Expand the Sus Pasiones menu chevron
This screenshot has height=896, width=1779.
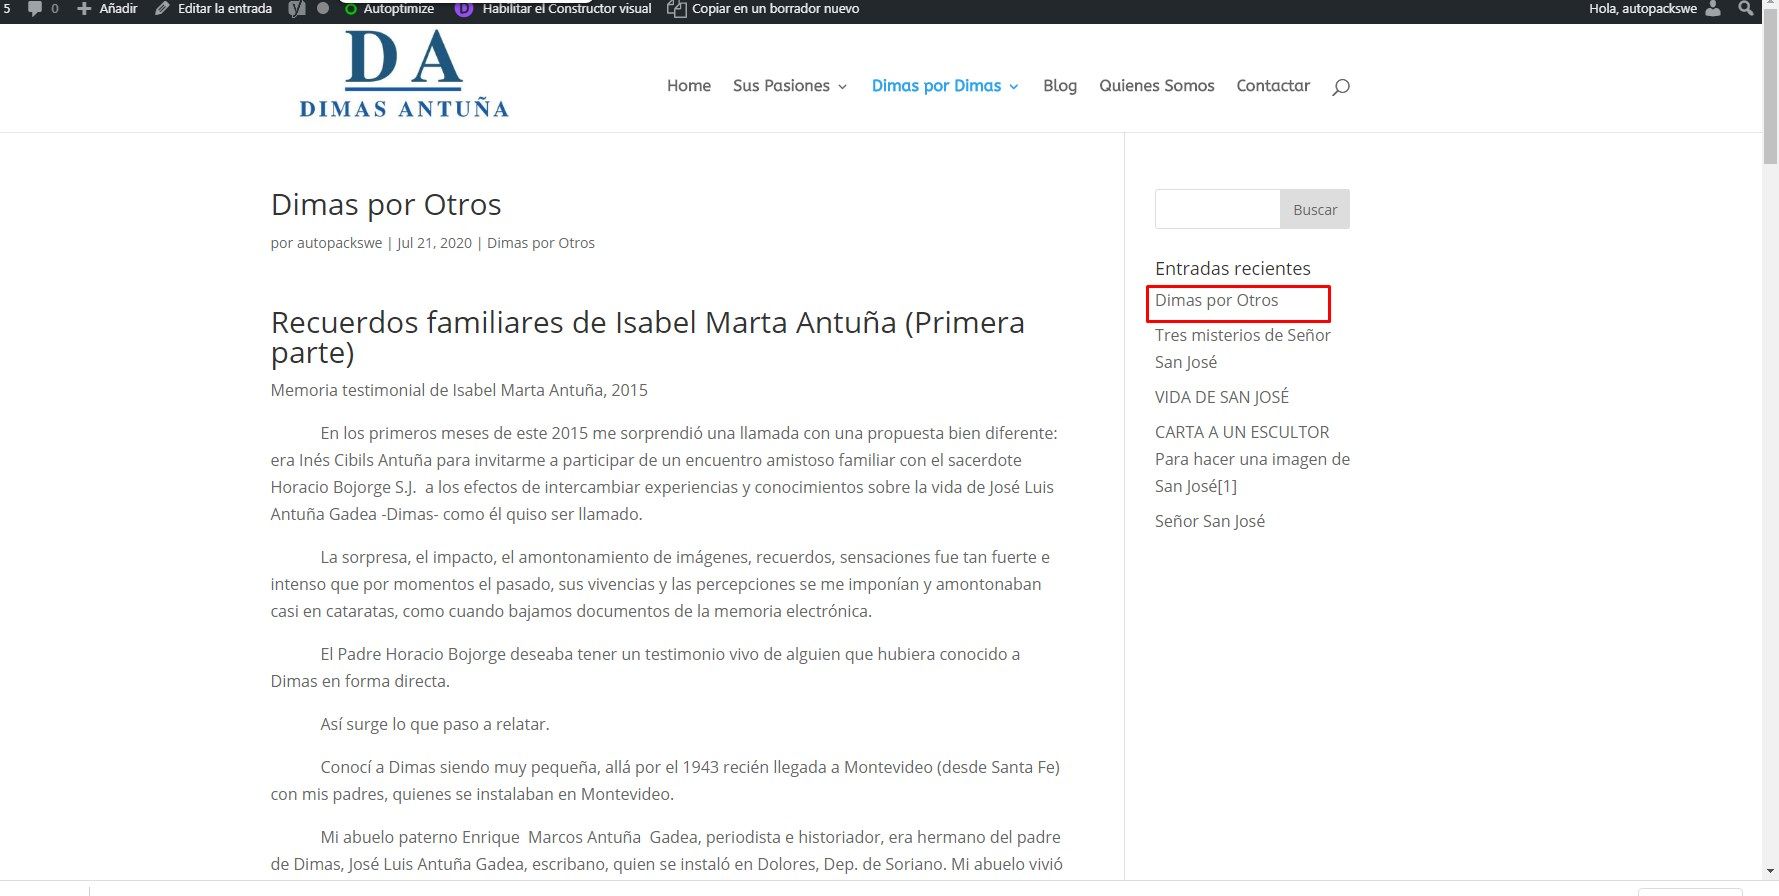click(842, 87)
